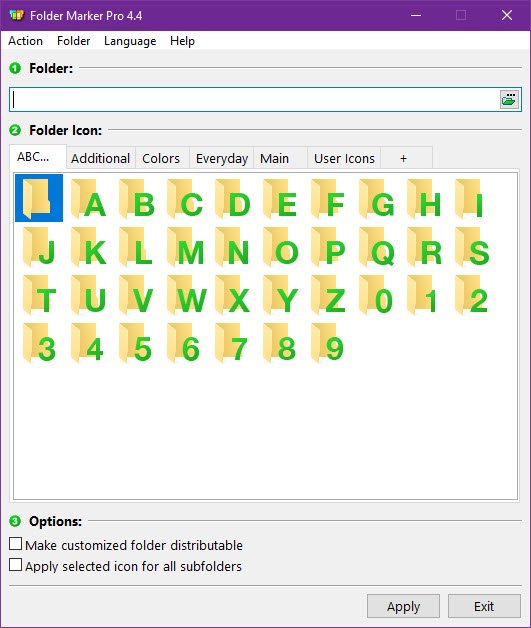Viewport: 531px width, 628px height.
Task: Choose the number 8 folder icon
Action: [x=279, y=342]
